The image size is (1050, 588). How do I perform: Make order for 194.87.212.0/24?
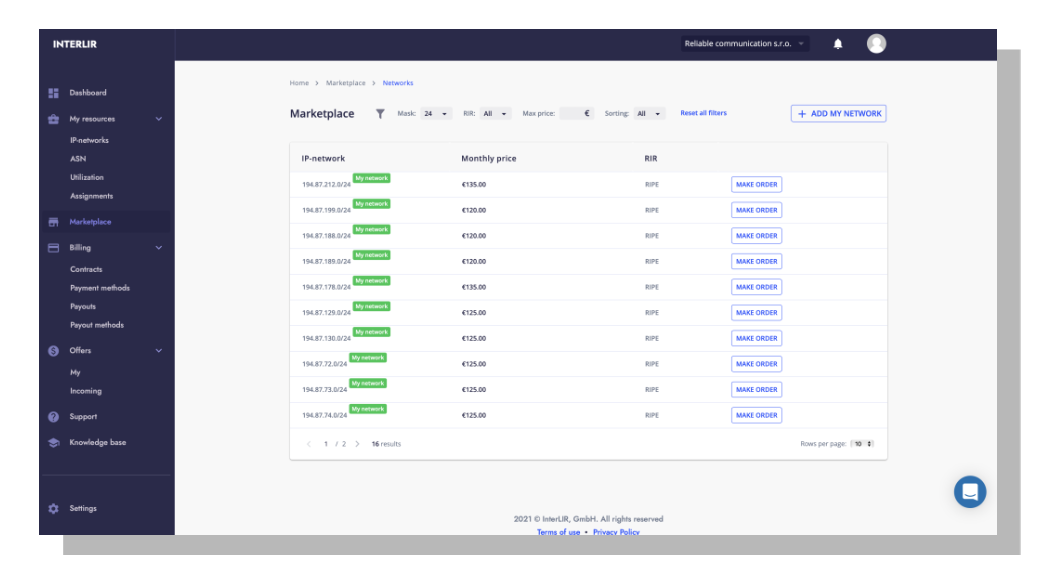coord(757,185)
